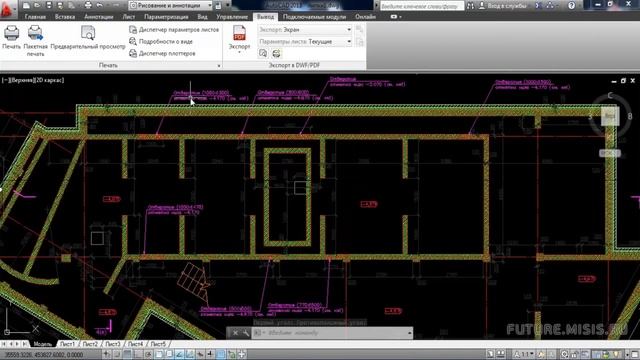640x360 pixels.
Task: Toggle 3D object snap in status bar
Action: (169, 354)
